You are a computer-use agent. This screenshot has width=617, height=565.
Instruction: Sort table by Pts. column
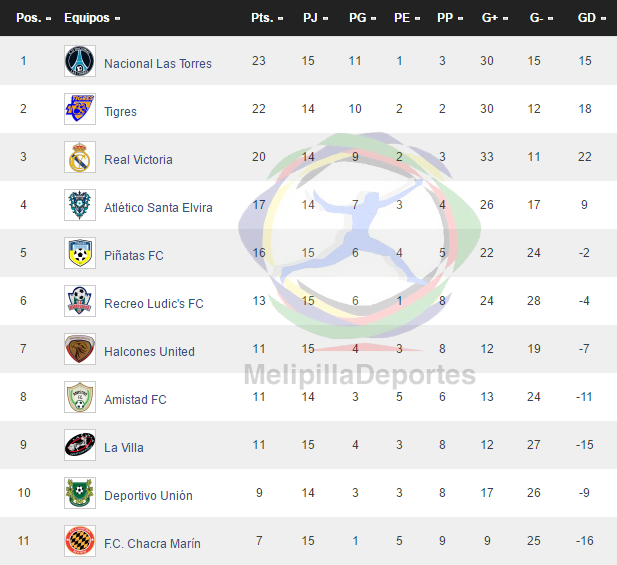tap(267, 18)
